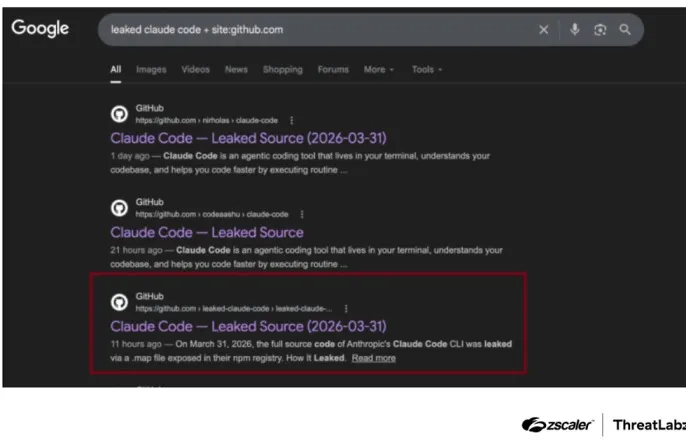This screenshot has width=686, height=440.
Task: Switch to the Shopping tab
Action: [x=283, y=70]
